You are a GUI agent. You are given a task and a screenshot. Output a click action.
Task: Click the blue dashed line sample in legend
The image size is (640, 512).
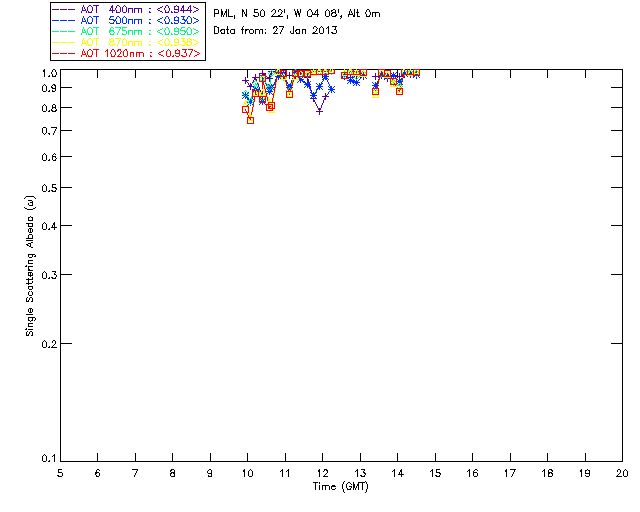pyautogui.click(x=64, y=20)
